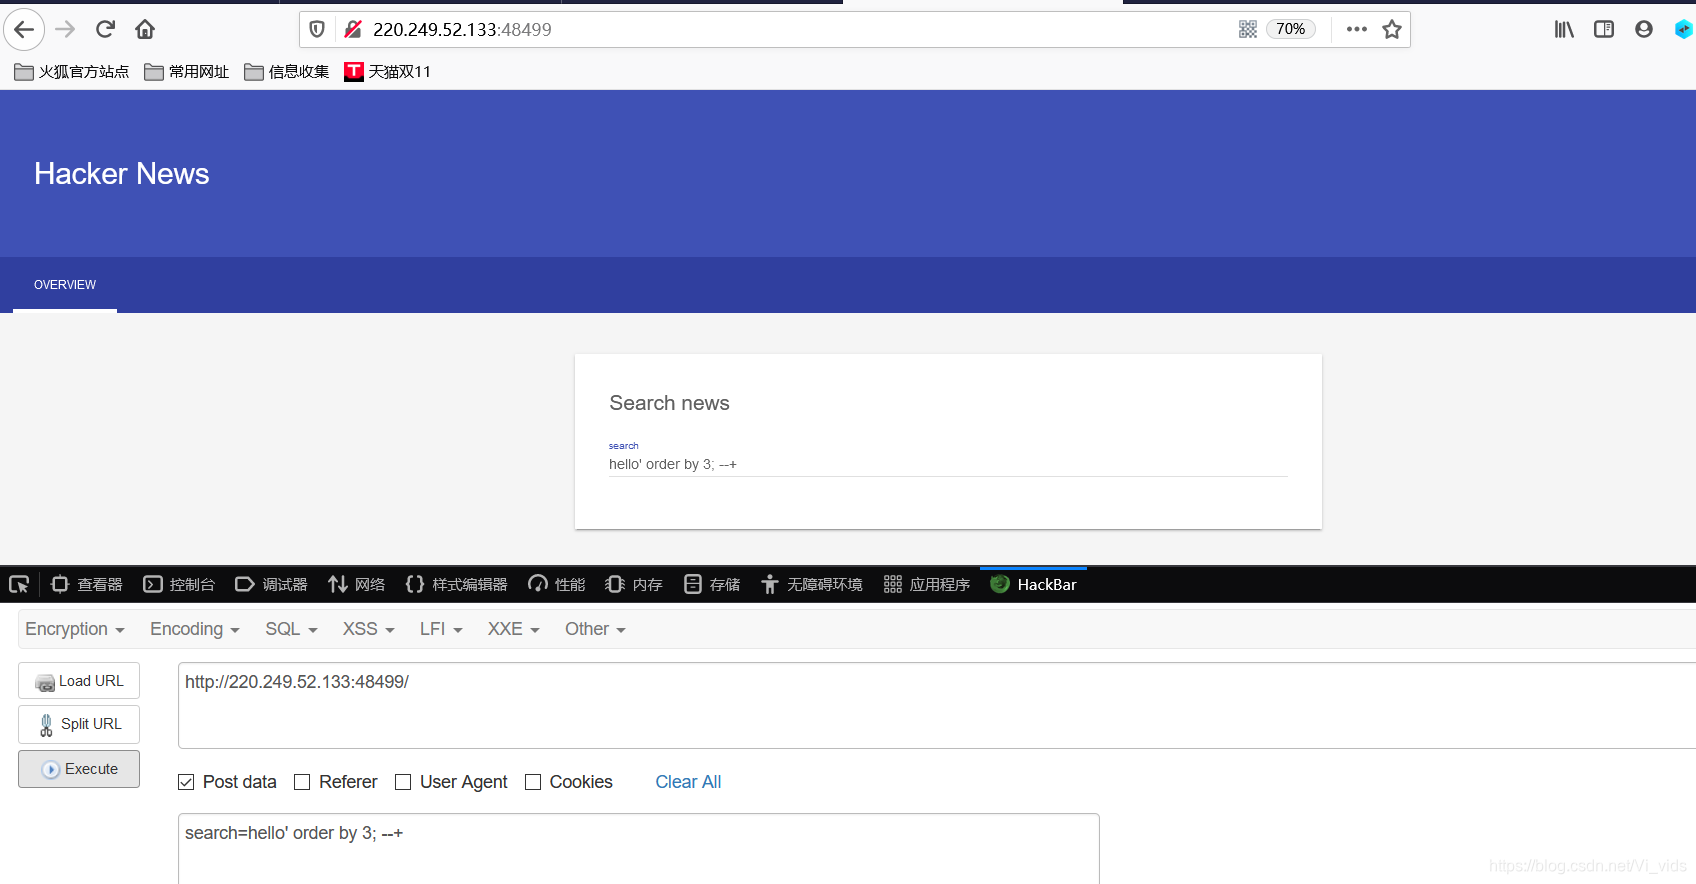
Task: Open the 内存 memory tab
Action: coord(634,584)
